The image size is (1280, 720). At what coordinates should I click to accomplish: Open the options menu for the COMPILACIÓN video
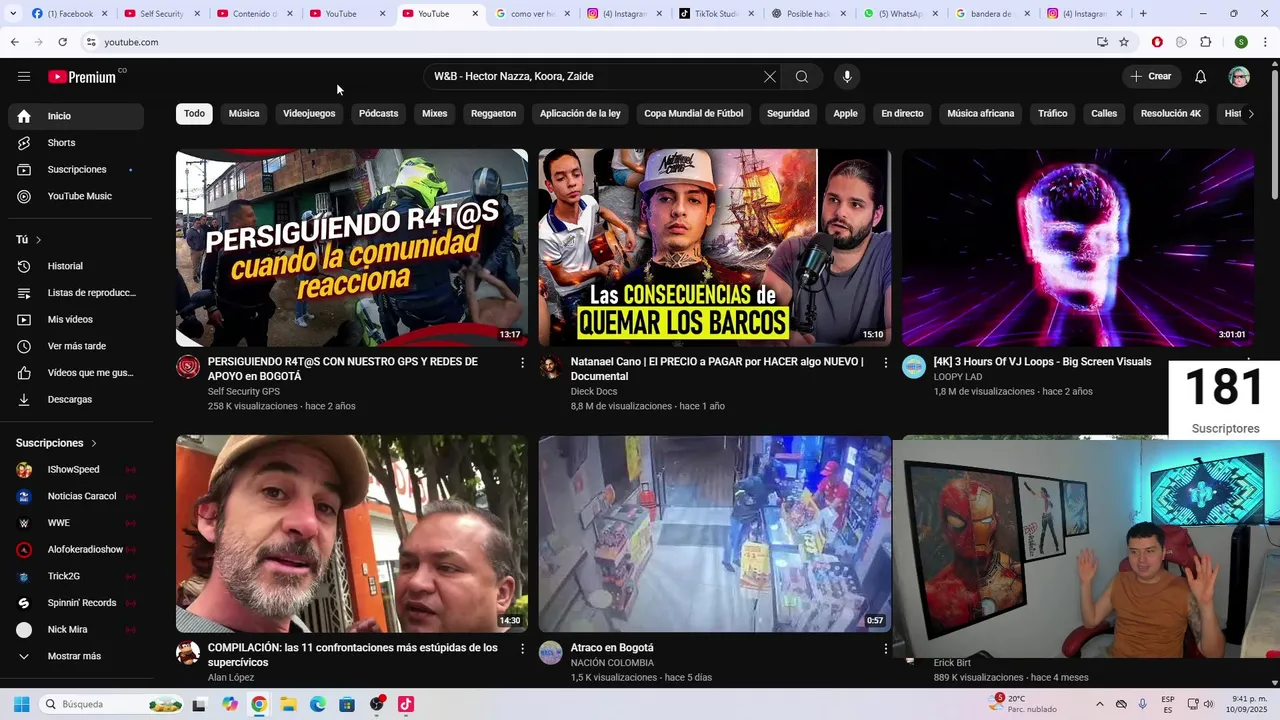(522, 649)
